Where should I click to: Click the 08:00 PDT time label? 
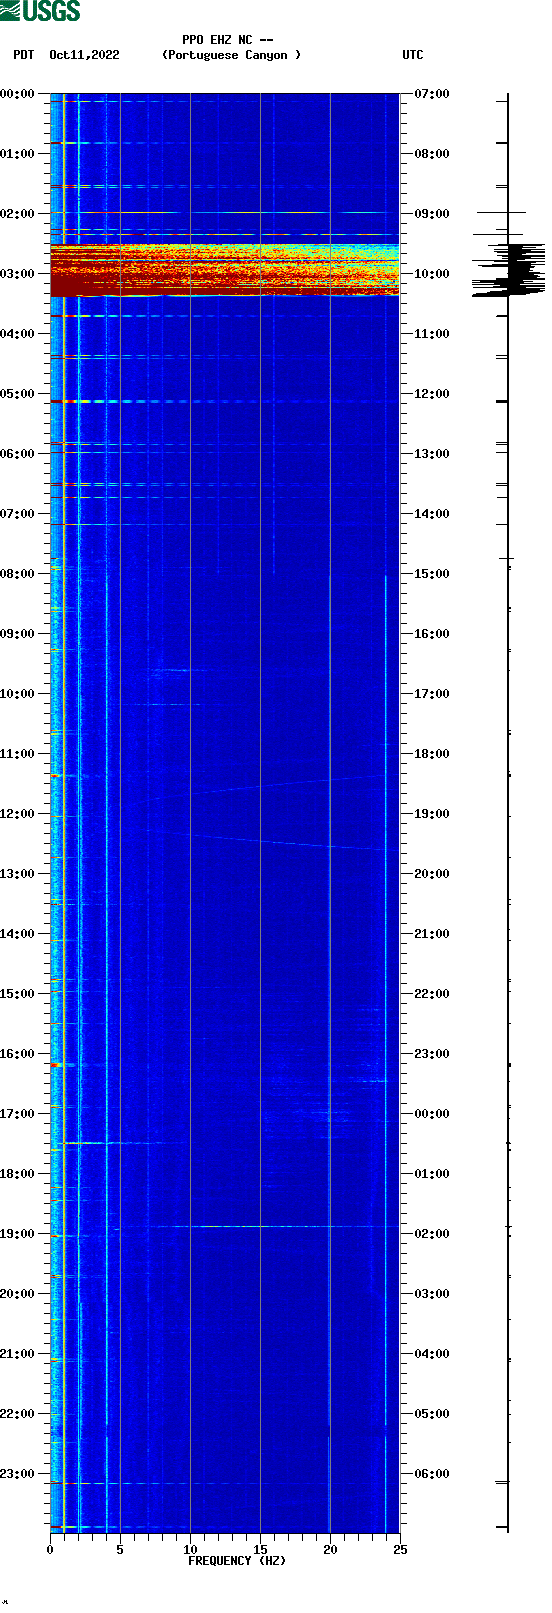(x=18, y=574)
